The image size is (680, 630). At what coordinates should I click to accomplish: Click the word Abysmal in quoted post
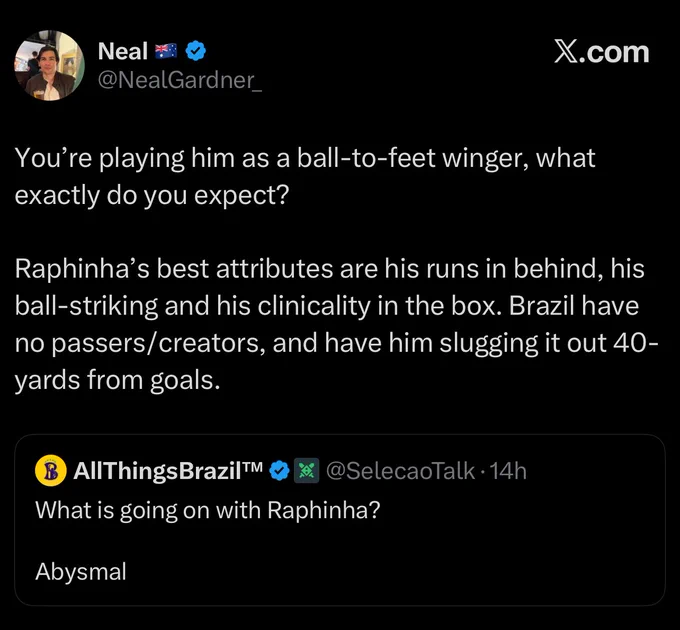81,571
